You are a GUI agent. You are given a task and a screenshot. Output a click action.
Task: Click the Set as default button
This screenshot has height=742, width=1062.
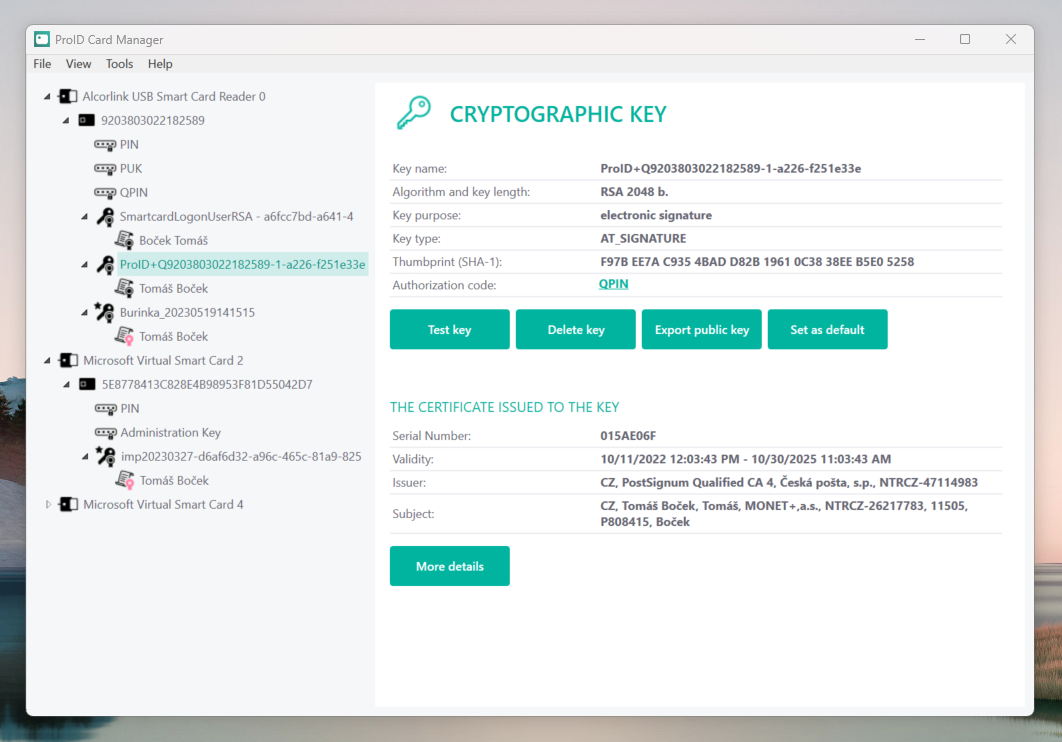[x=828, y=330]
